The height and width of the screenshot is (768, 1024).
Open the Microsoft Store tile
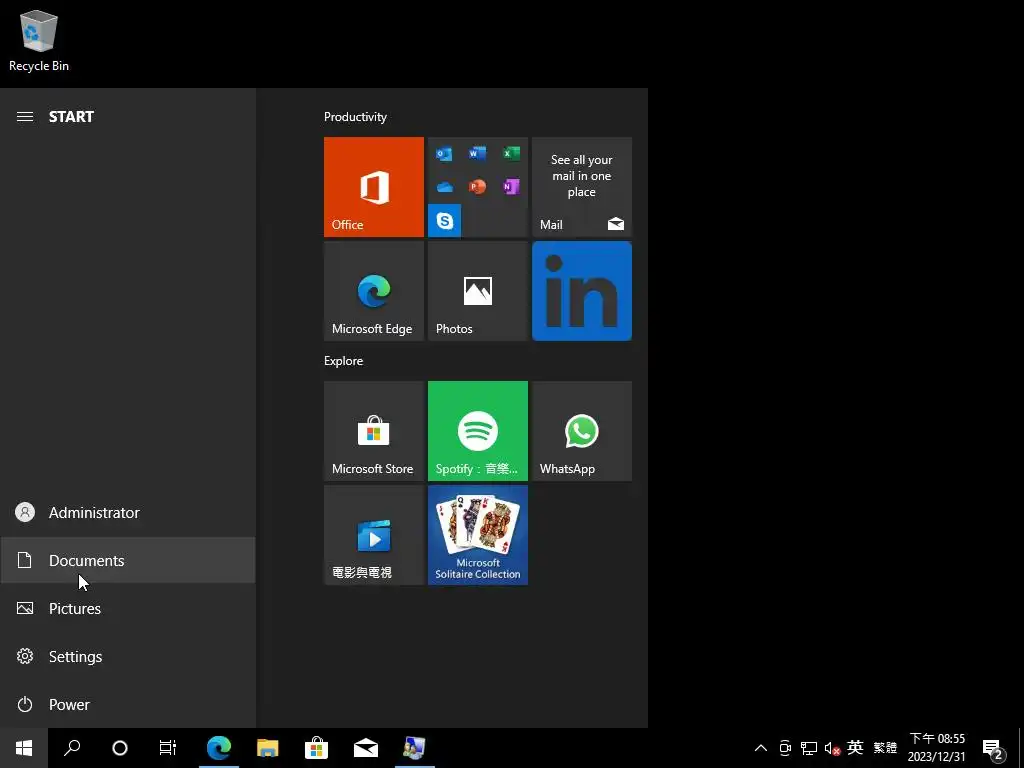[374, 431]
